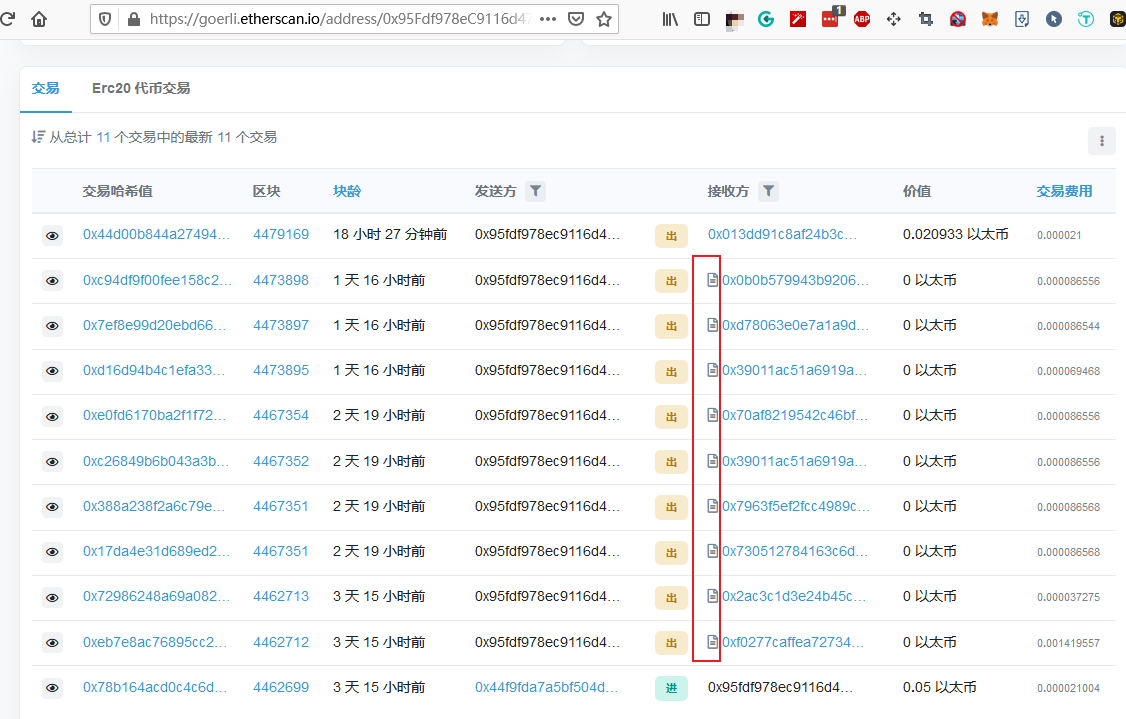The image size is (1126, 719).
Task: Select the 交易 tab
Action: 45,88
